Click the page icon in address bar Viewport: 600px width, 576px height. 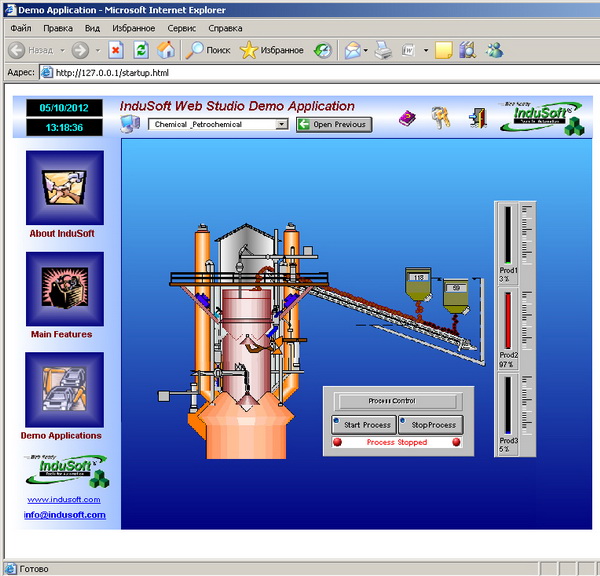click(x=47, y=72)
